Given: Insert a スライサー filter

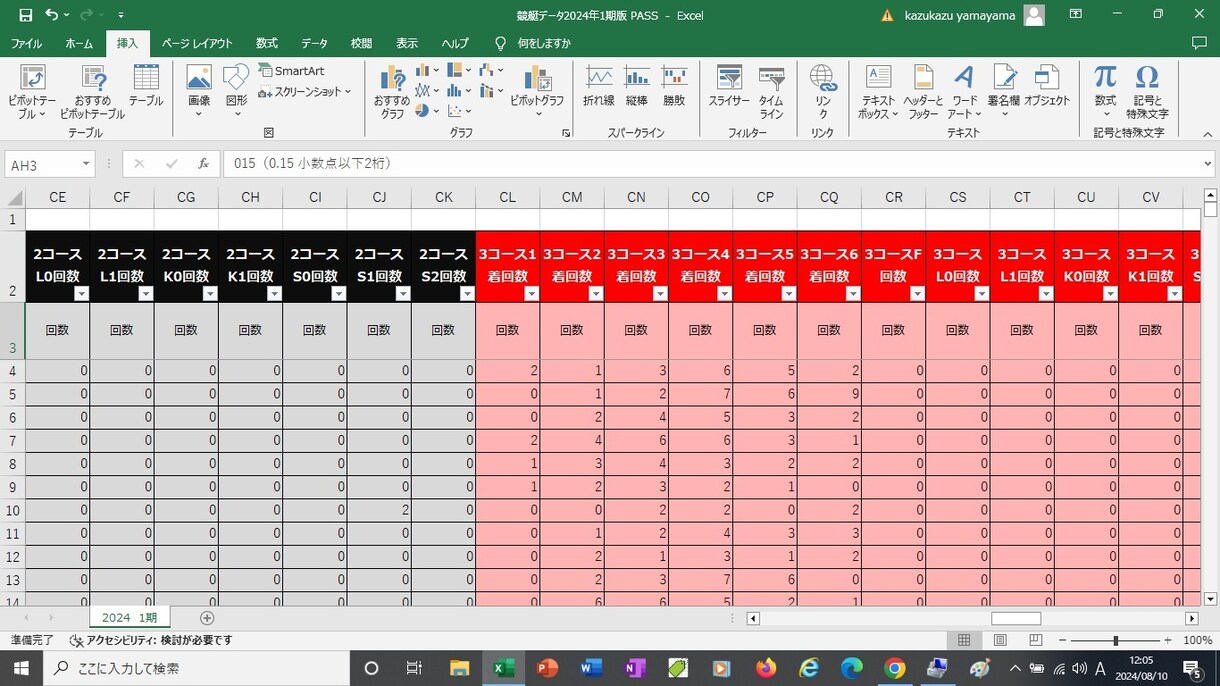Looking at the screenshot, I should coord(729,86).
